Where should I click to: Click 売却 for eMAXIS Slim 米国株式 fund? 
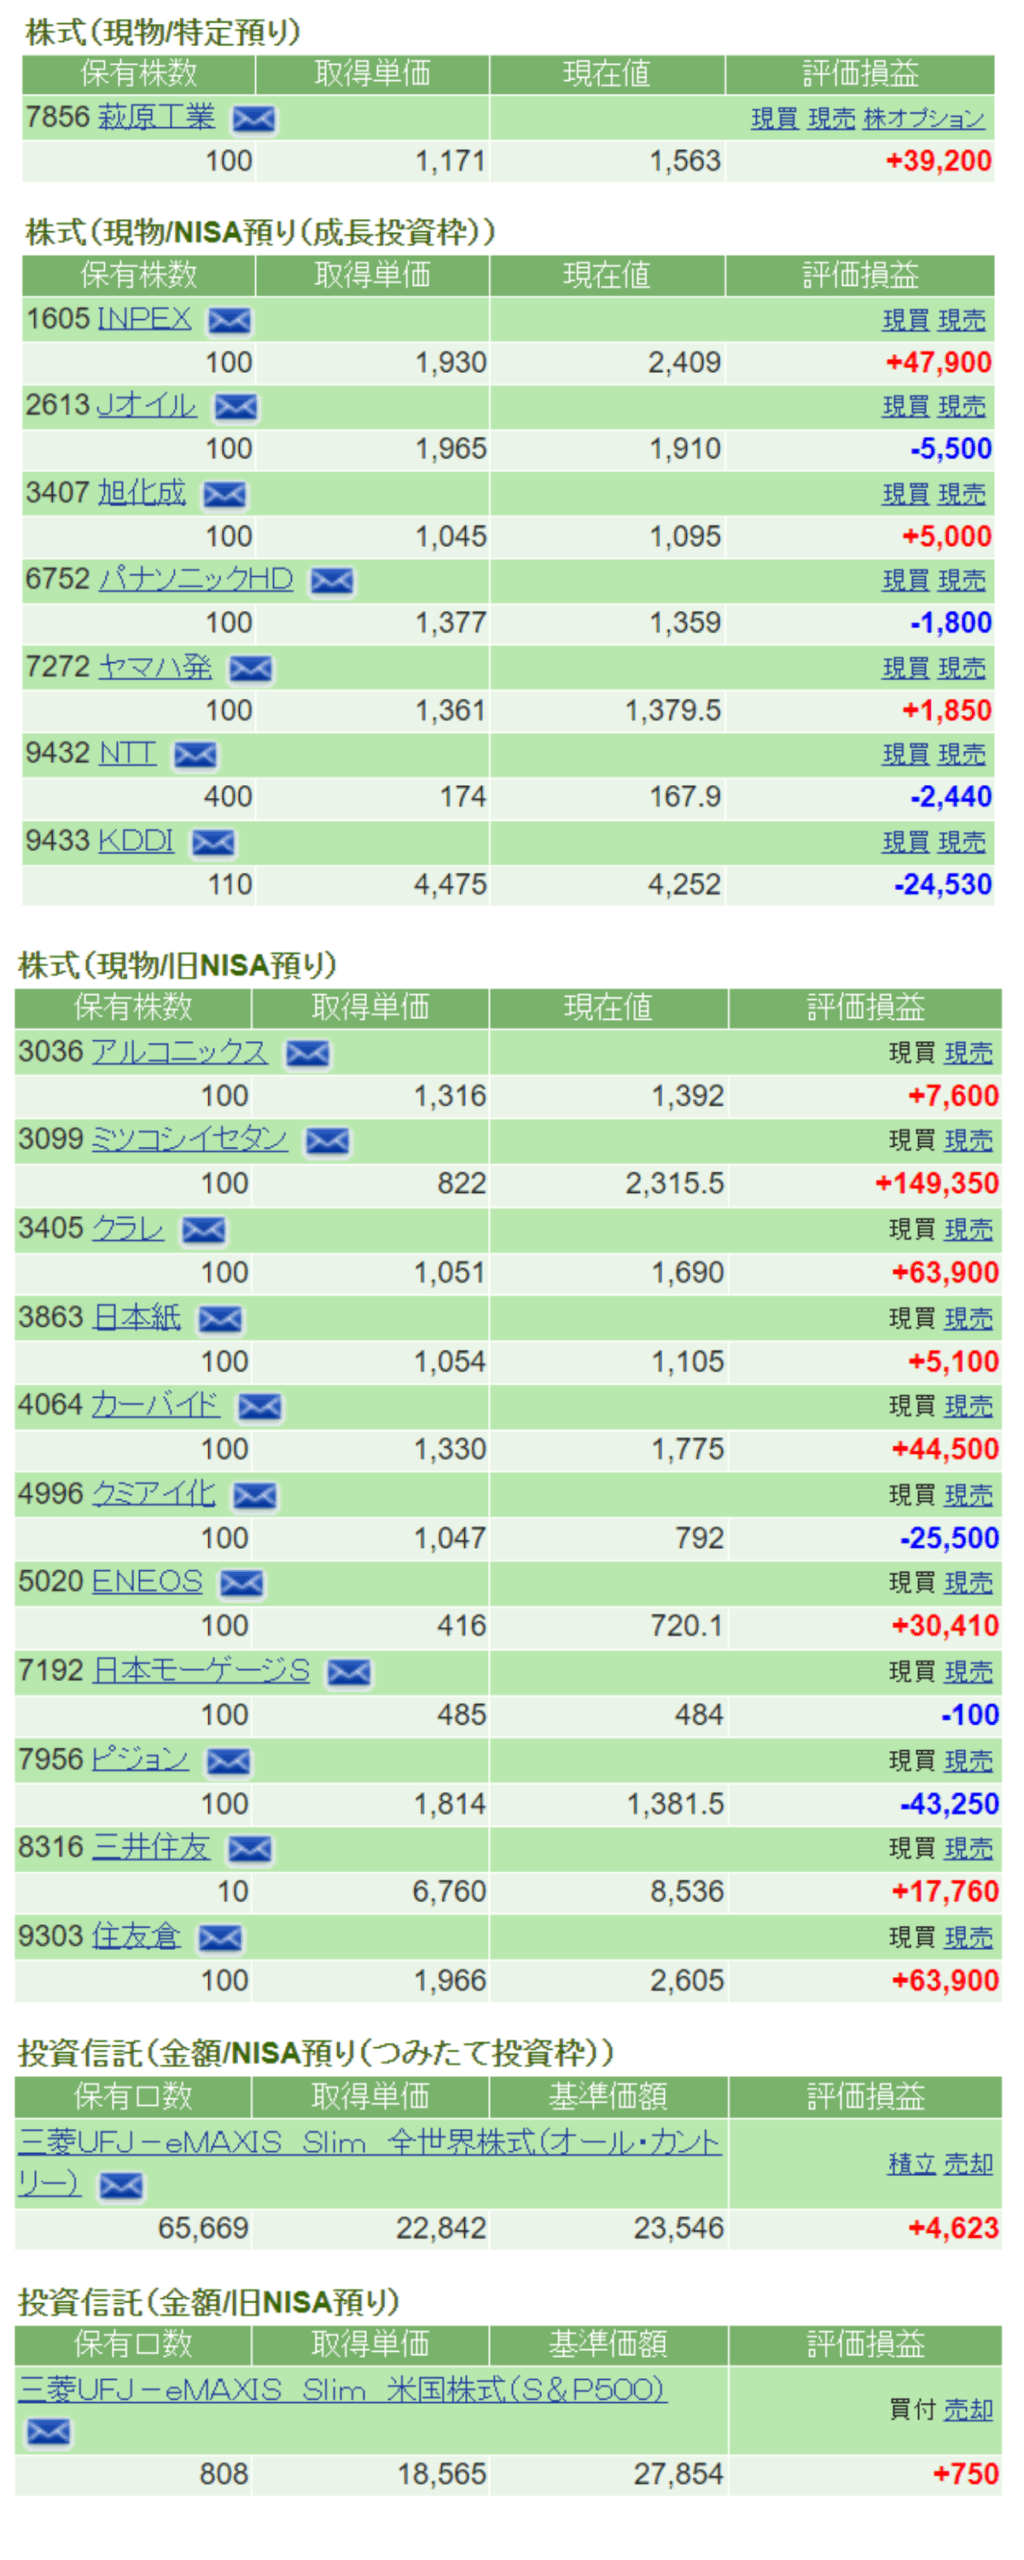point(968,2409)
